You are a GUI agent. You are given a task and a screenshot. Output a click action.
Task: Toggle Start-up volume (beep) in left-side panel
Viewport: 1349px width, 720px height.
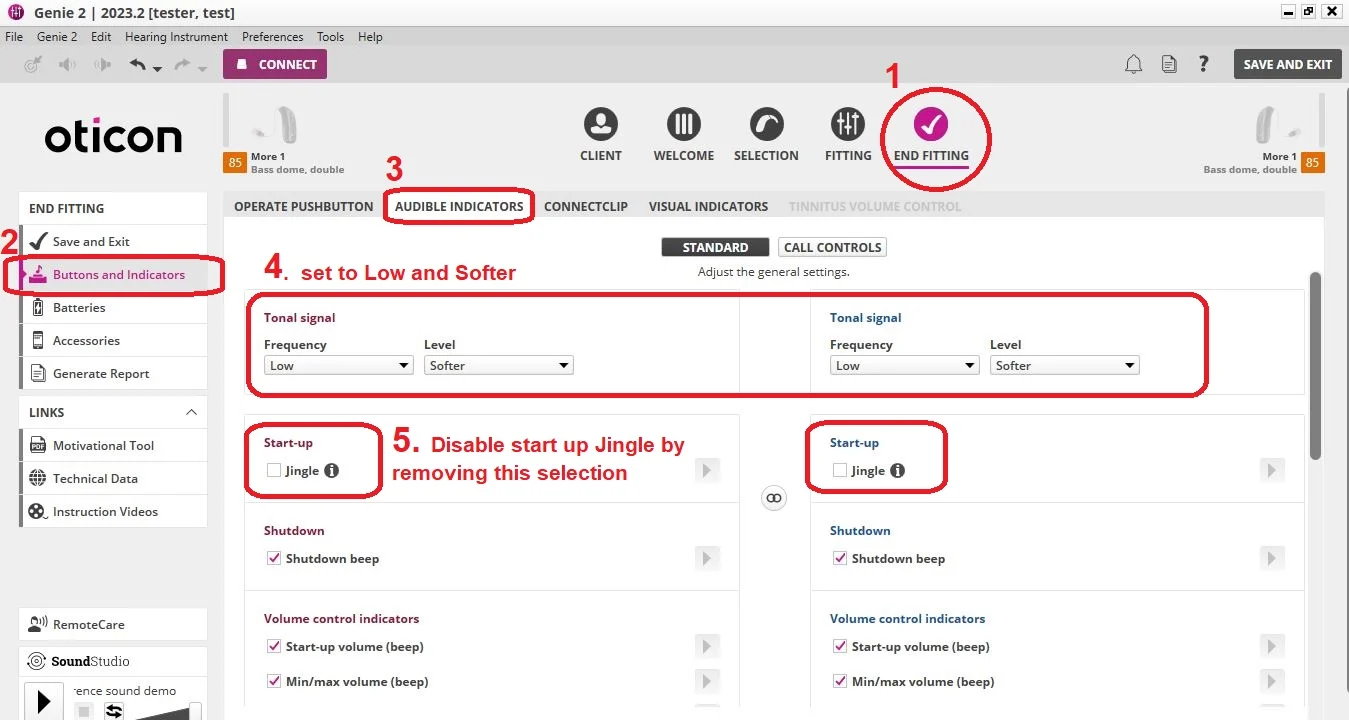coord(274,646)
